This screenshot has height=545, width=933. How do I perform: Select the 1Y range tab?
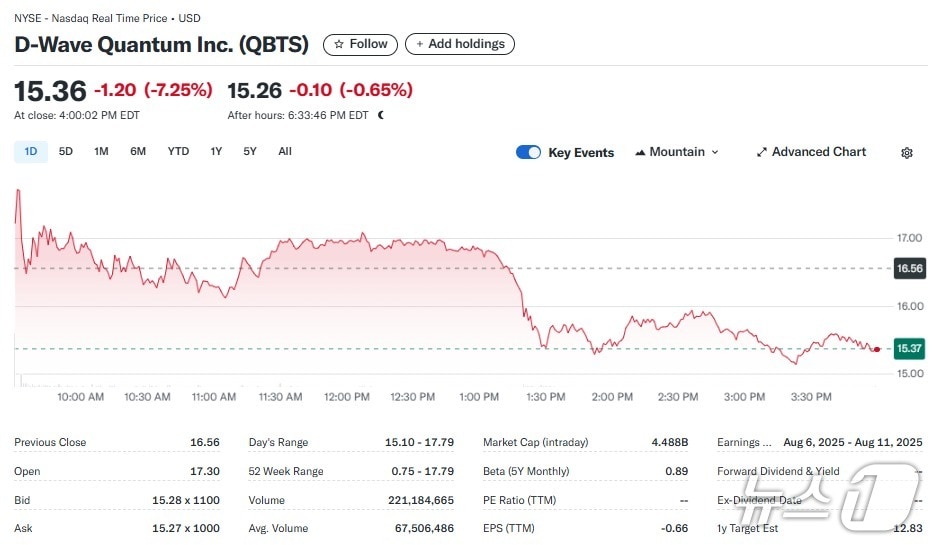pos(216,151)
